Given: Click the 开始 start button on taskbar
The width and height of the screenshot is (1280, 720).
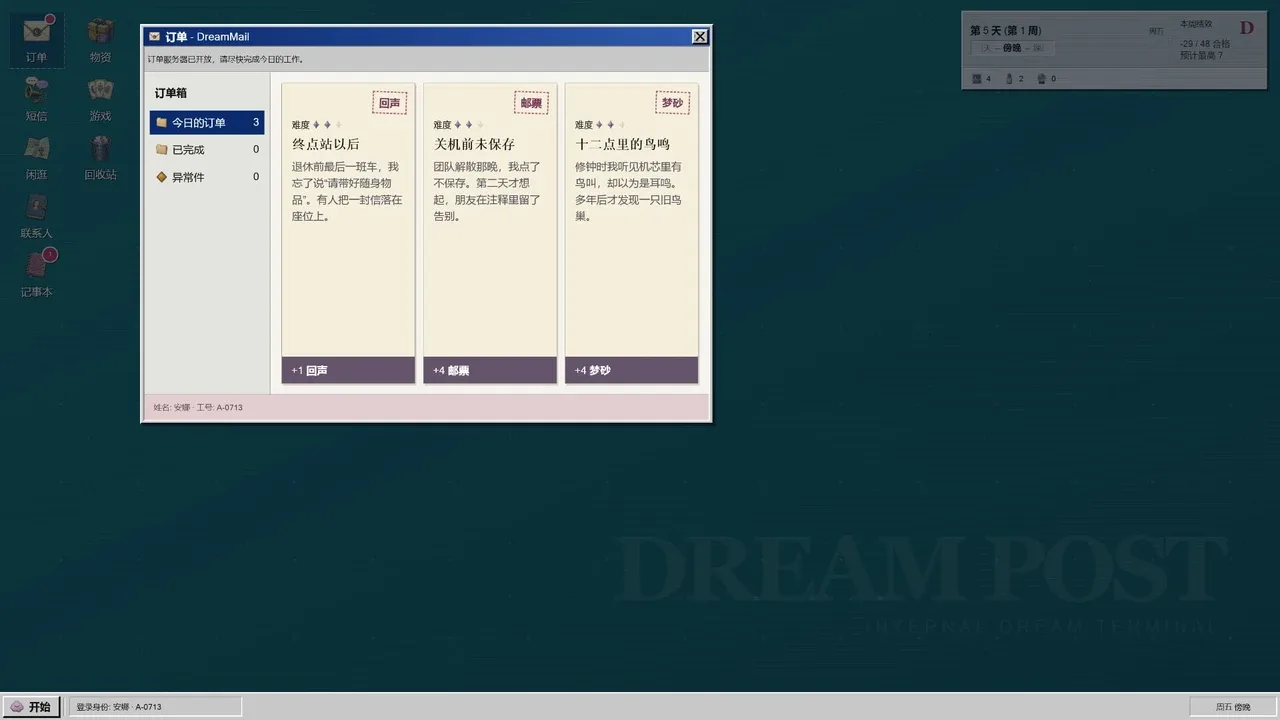Looking at the screenshot, I should pos(31,706).
